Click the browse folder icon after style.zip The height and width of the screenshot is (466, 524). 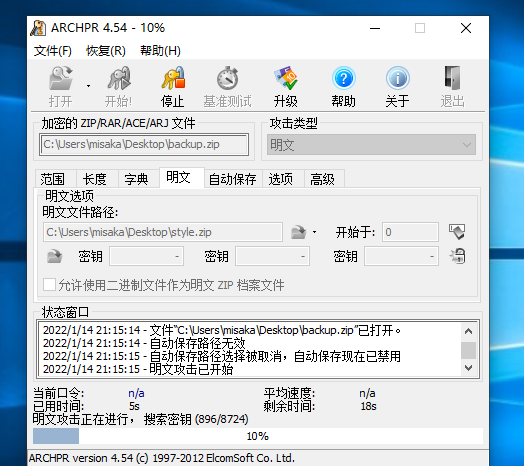[x=298, y=232]
